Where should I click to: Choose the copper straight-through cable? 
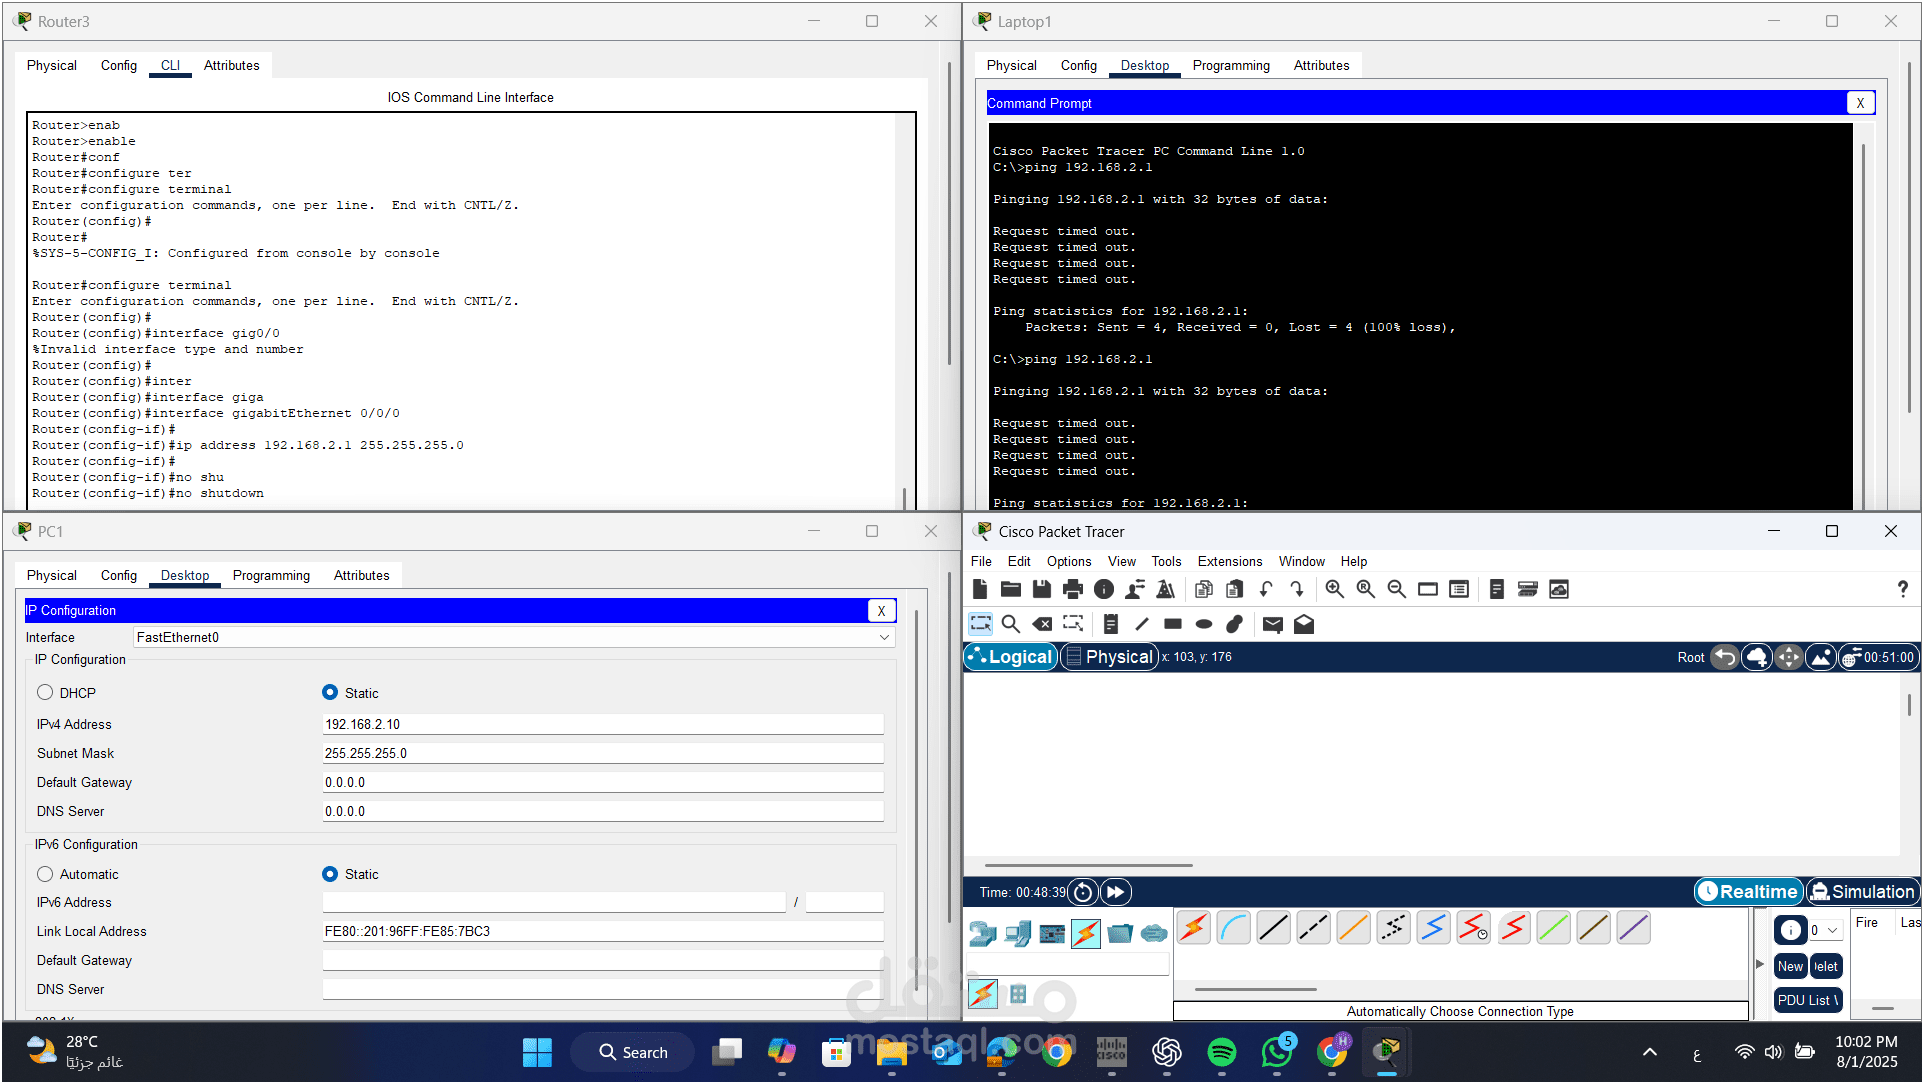click(x=1274, y=929)
